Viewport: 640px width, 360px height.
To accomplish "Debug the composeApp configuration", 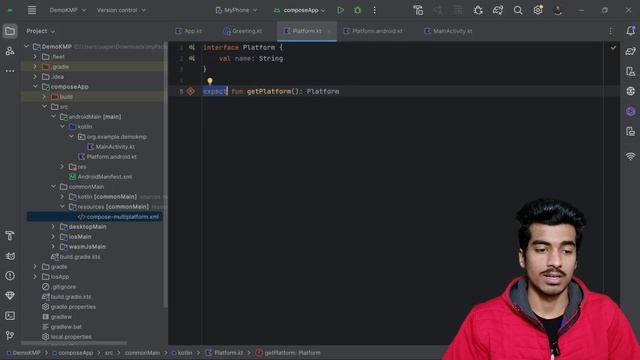I will click(x=358, y=10).
